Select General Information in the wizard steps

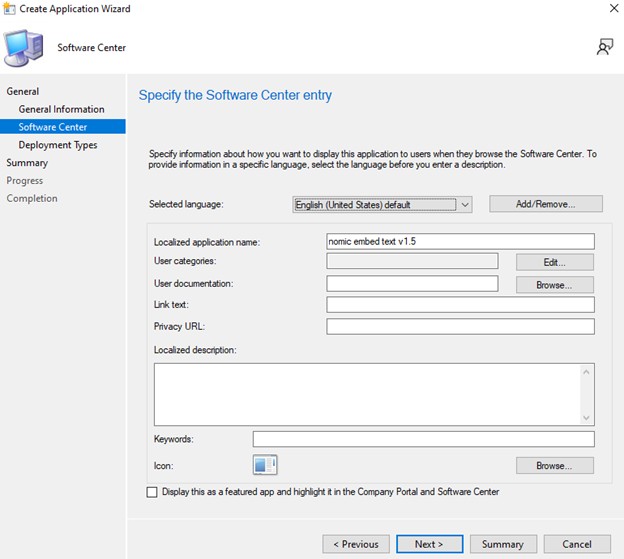pyautogui.click(x=61, y=109)
